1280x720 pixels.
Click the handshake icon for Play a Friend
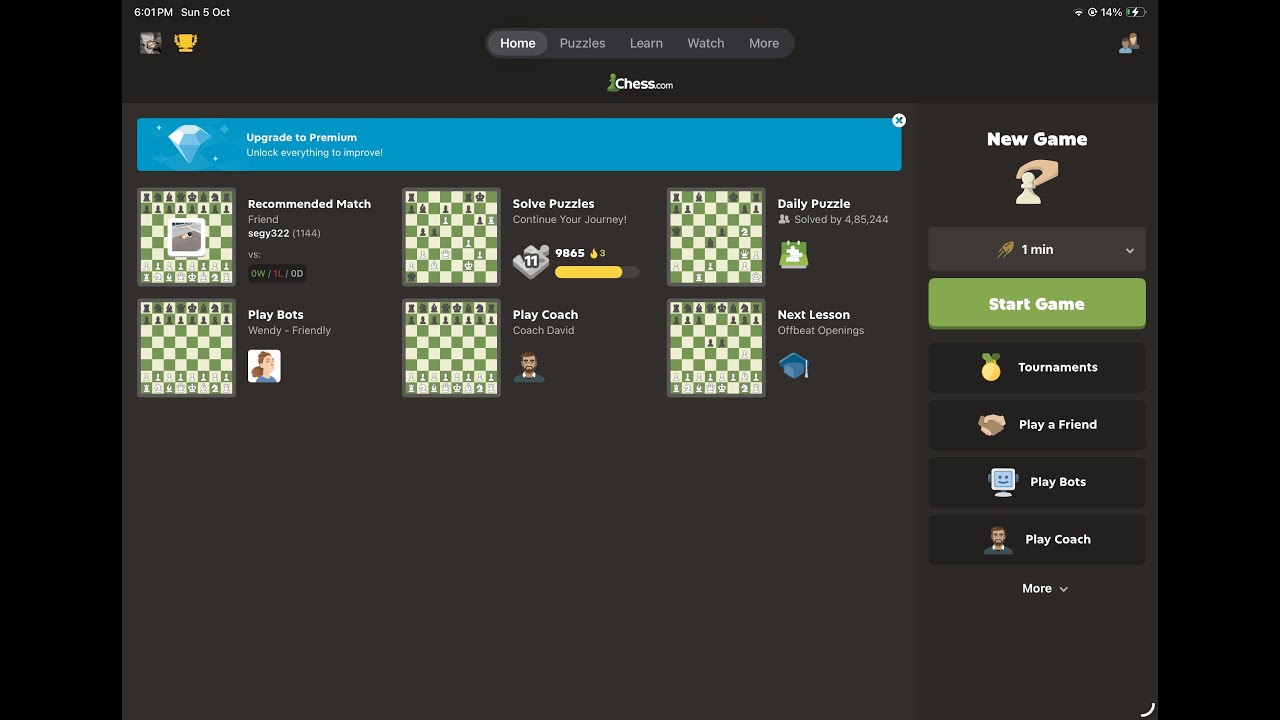click(x=992, y=425)
